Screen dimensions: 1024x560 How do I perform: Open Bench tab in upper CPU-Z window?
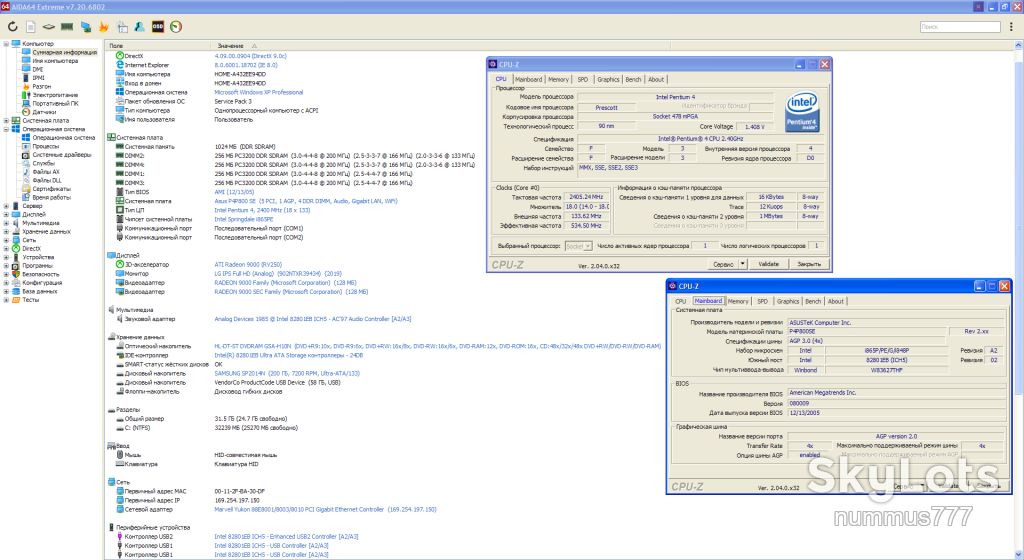[x=633, y=79]
